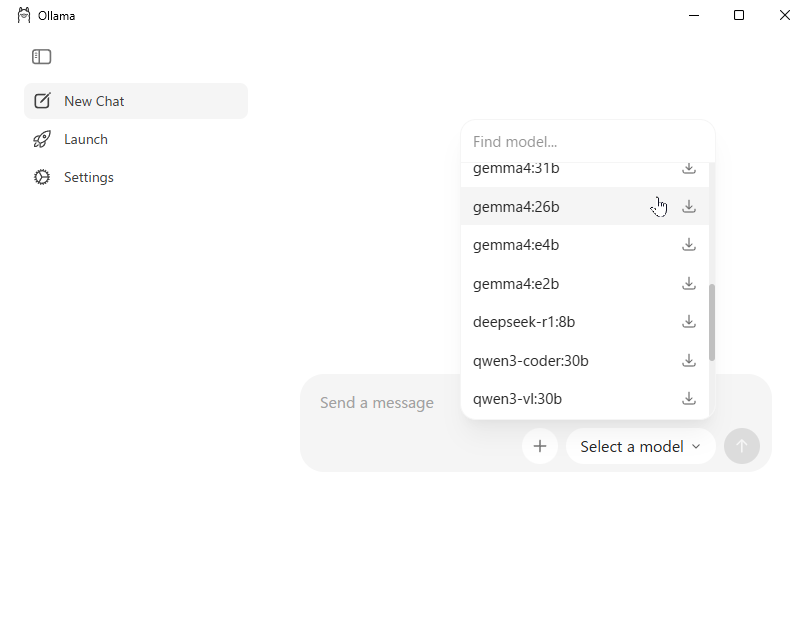The image size is (802, 632).
Task: Pick the qwen3-coder:30b entry
Action: pyautogui.click(x=531, y=361)
